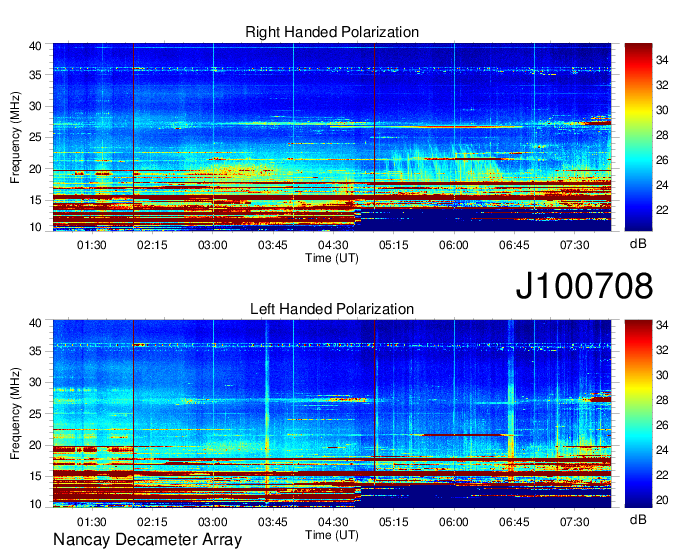Click the 06:00 time tick under Left Handed plot
680x552 pixels.
[x=454, y=522]
